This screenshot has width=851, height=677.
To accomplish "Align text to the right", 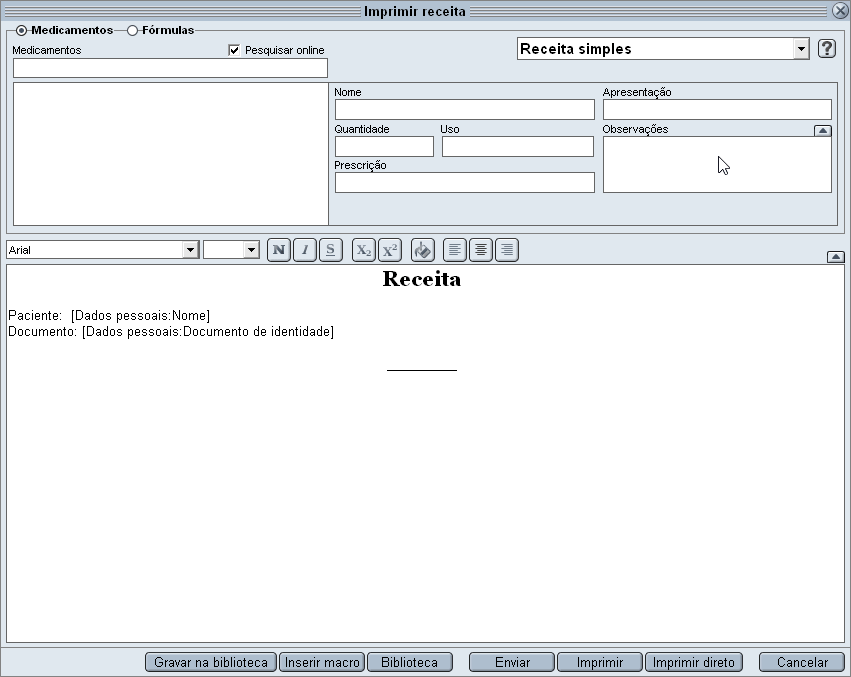I will [x=507, y=250].
